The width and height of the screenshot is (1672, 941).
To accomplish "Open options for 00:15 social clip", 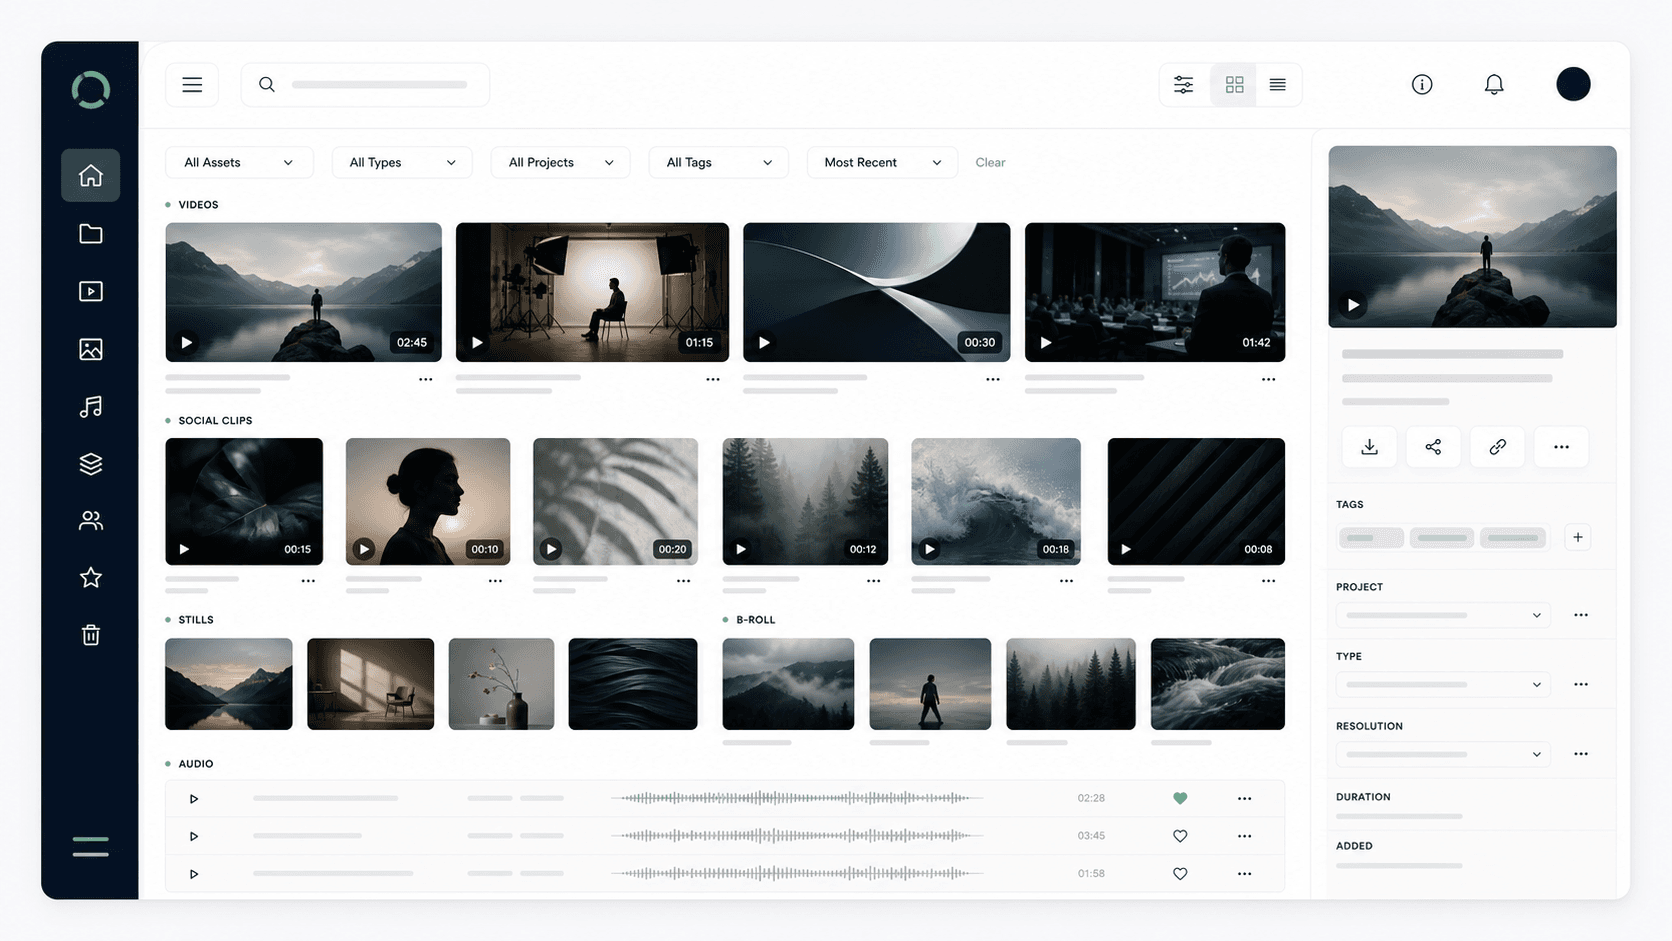I will pyautogui.click(x=308, y=581).
